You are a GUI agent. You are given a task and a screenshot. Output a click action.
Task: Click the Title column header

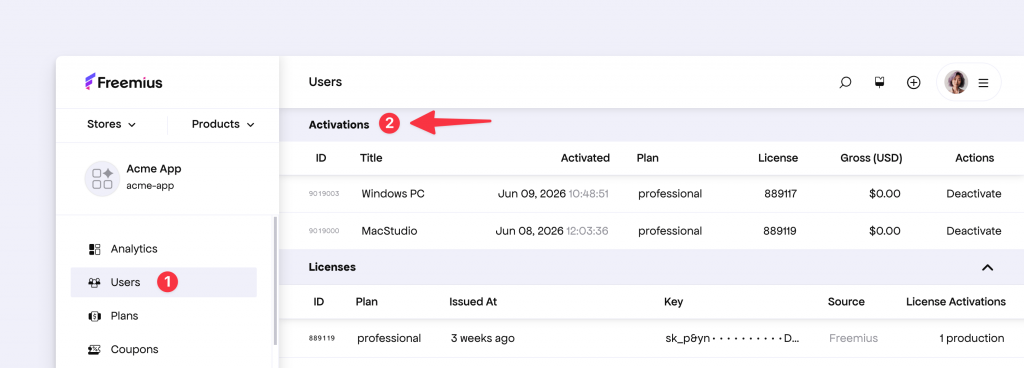click(371, 158)
